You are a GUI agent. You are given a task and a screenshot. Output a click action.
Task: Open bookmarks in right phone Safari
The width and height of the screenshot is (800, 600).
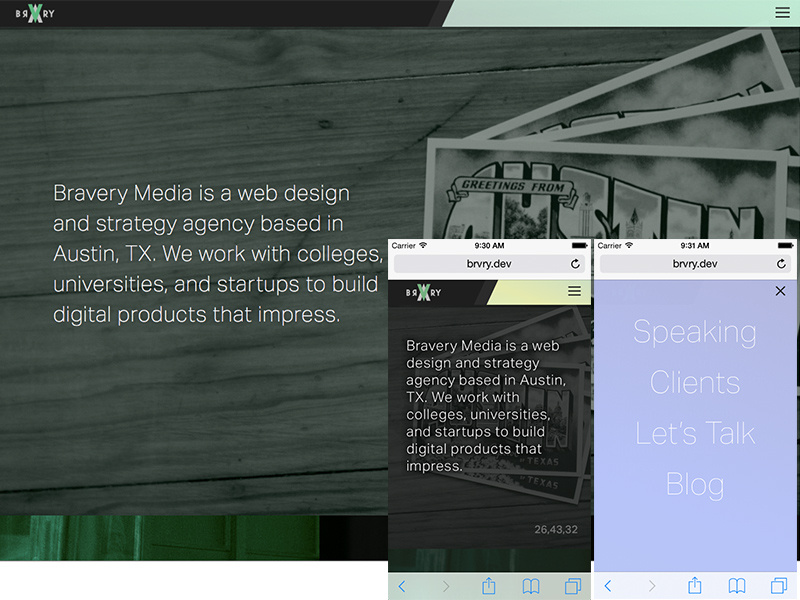click(x=737, y=586)
